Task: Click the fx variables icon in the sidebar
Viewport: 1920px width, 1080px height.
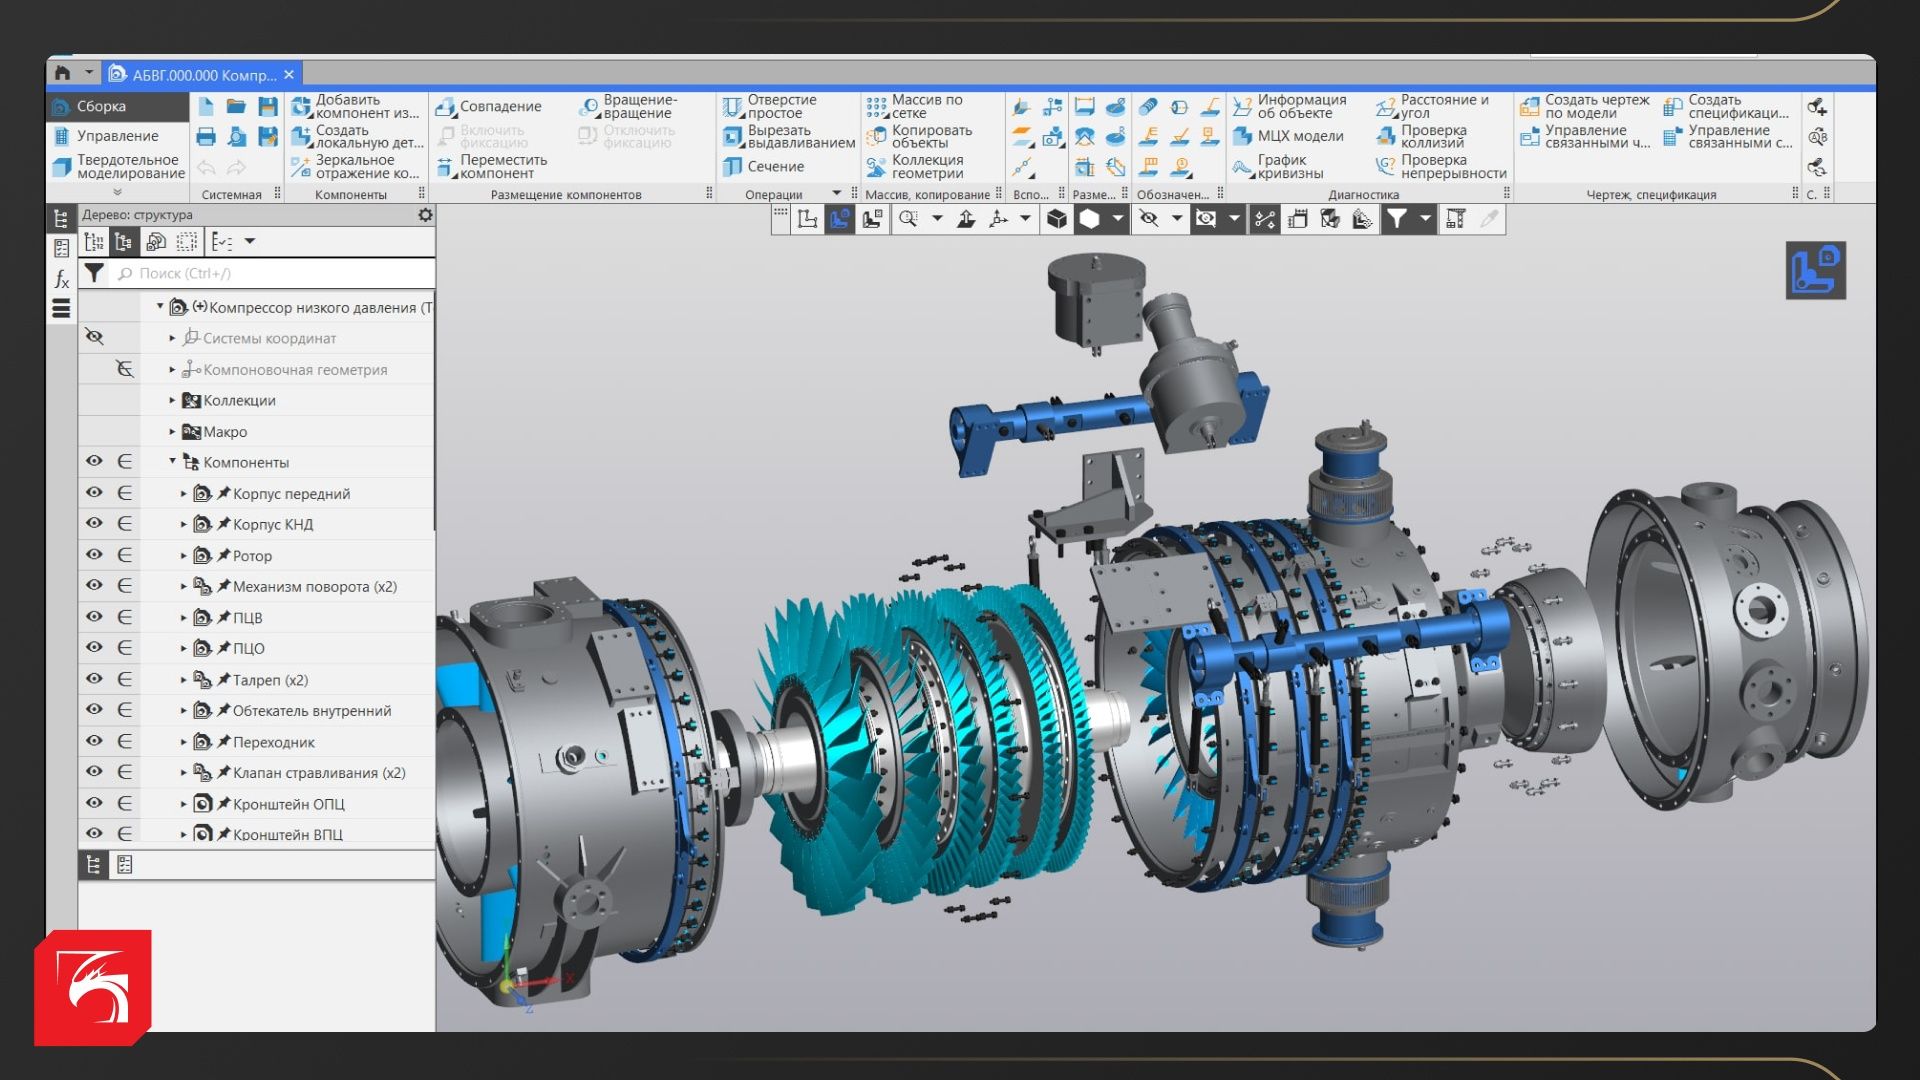Action: 61,279
